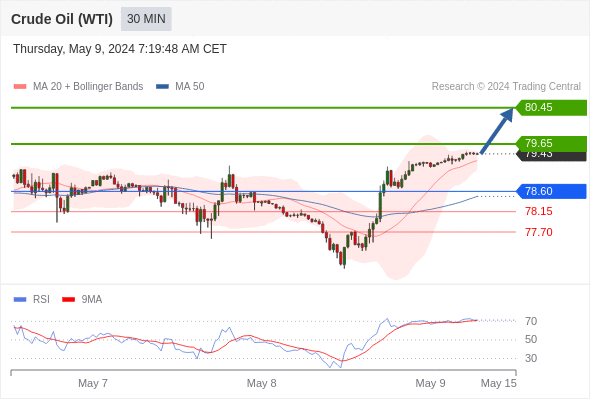This screenshot has width=590, height=400.
Task: Click the 30 MIN timeframe badge
Action: (146, 19)
